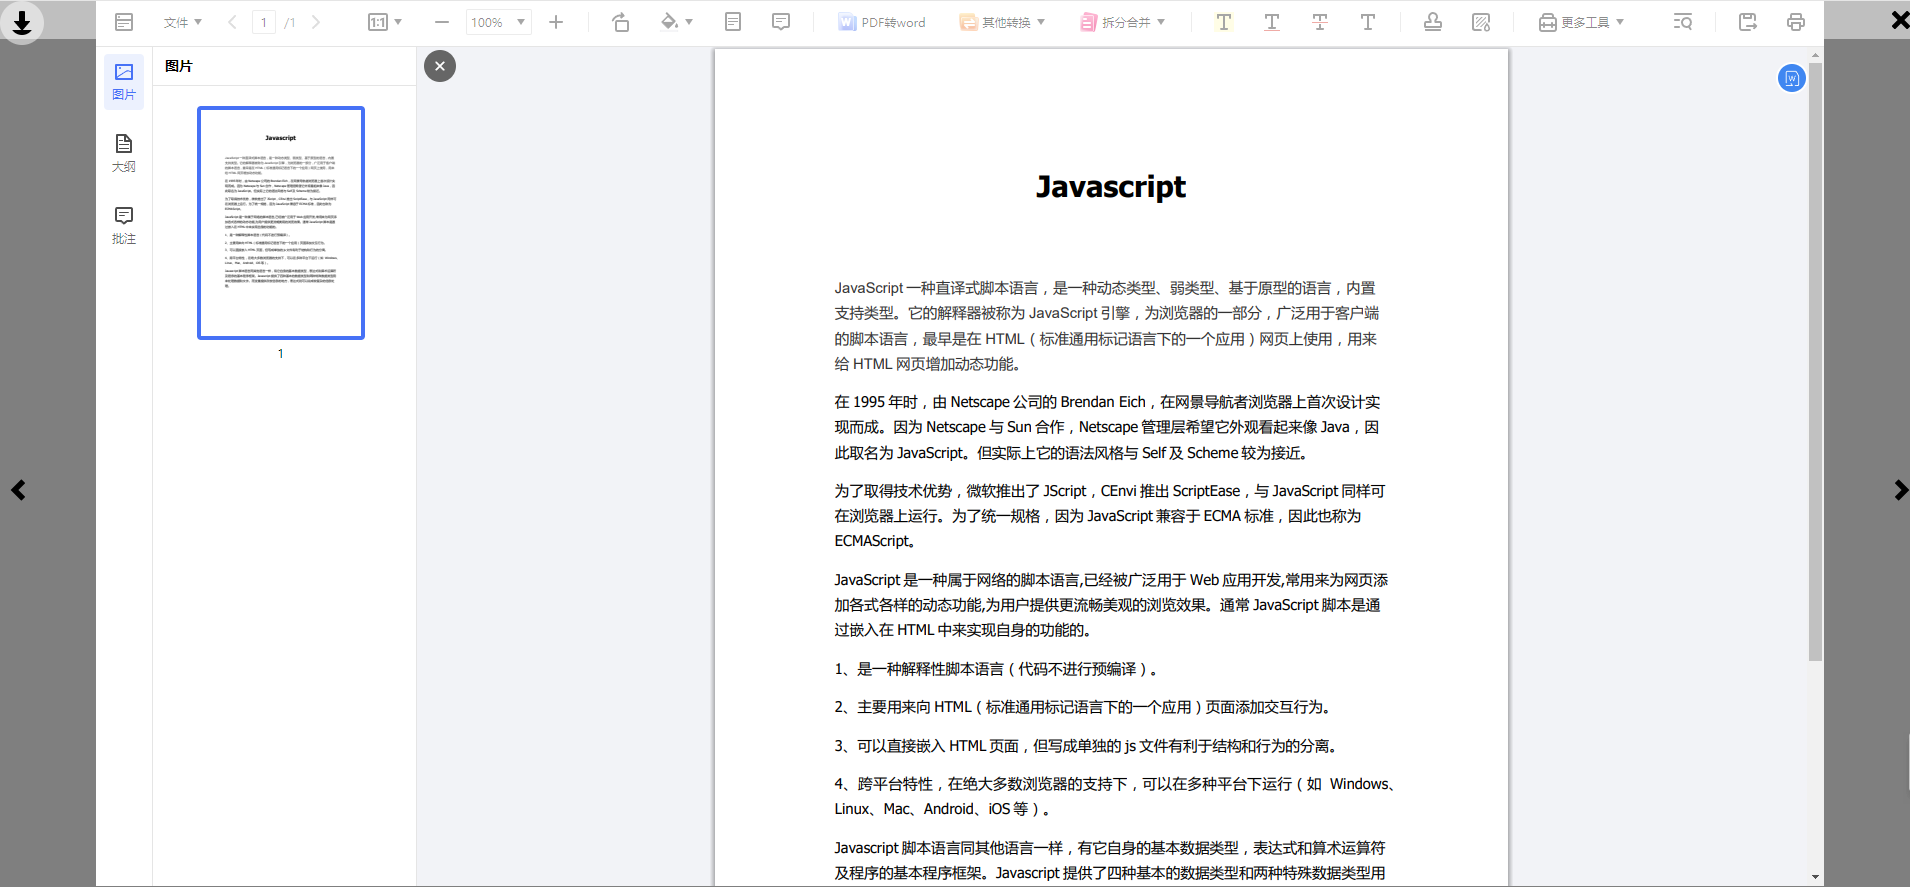This screenshot has width=1910, height=887.
Task: Go to previous page arrow
Action: (x=232, y=22)
